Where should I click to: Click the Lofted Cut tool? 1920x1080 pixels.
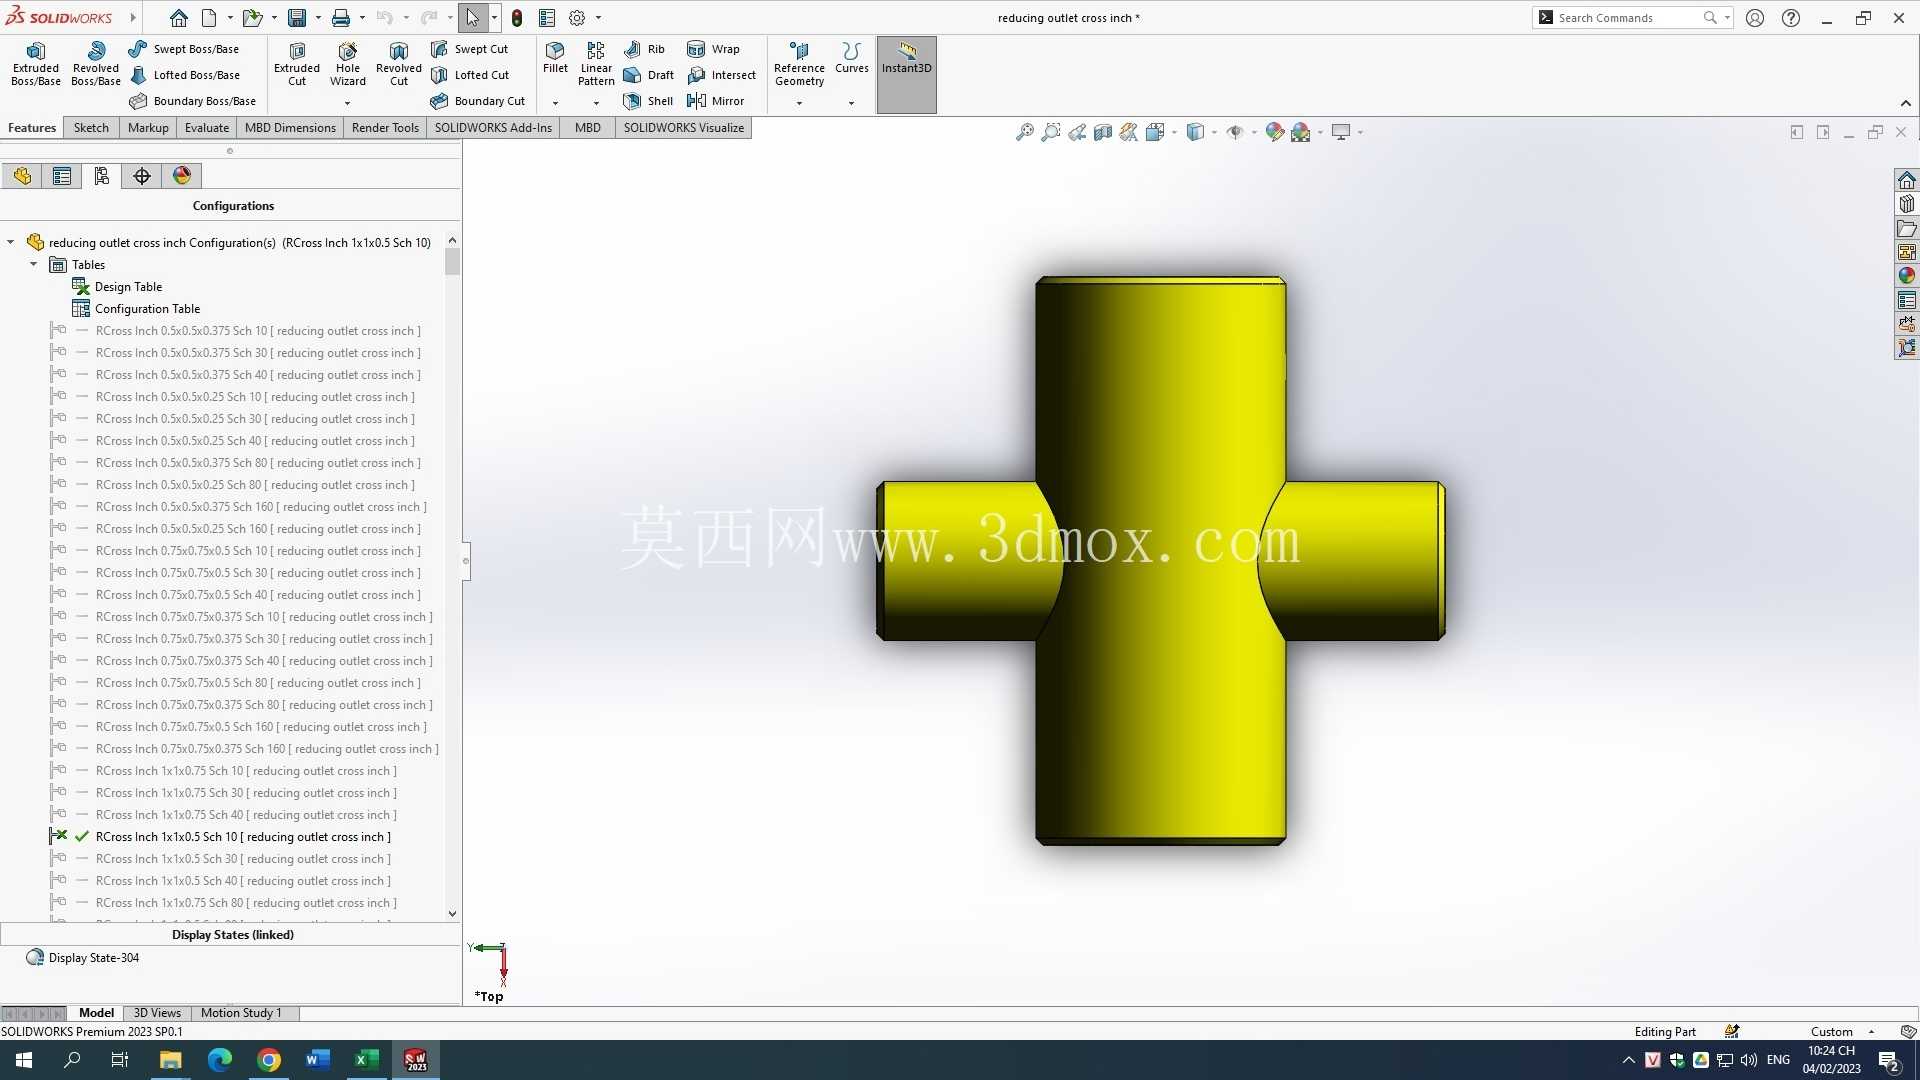tap(469, 75)
